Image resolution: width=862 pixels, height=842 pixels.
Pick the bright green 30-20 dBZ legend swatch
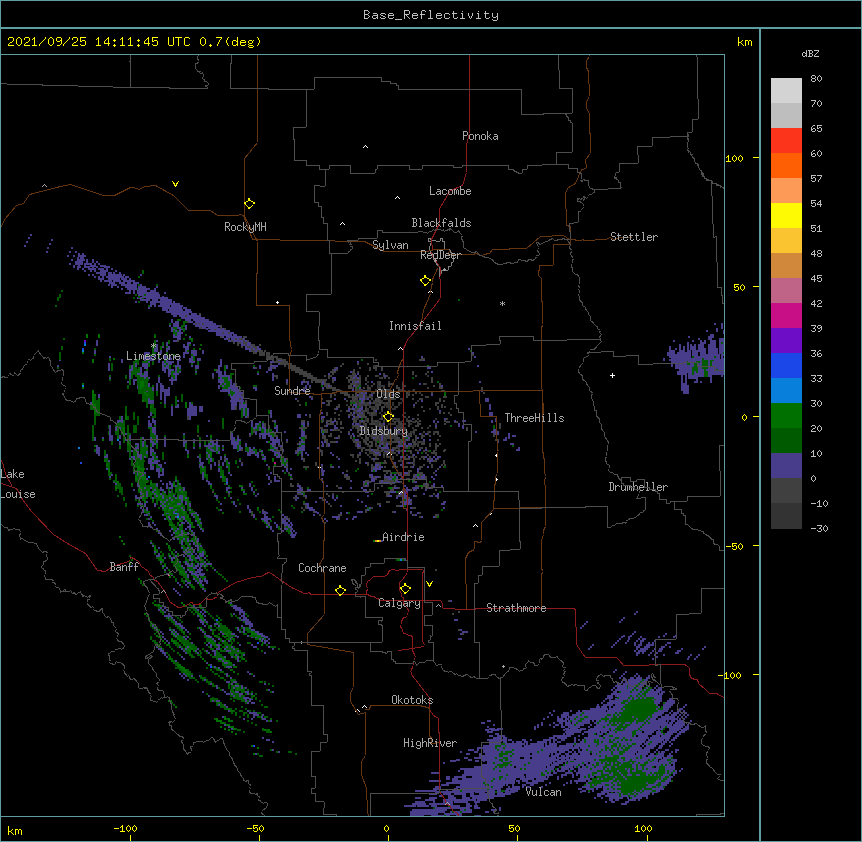pyautogui.click(x=786, y=416)
